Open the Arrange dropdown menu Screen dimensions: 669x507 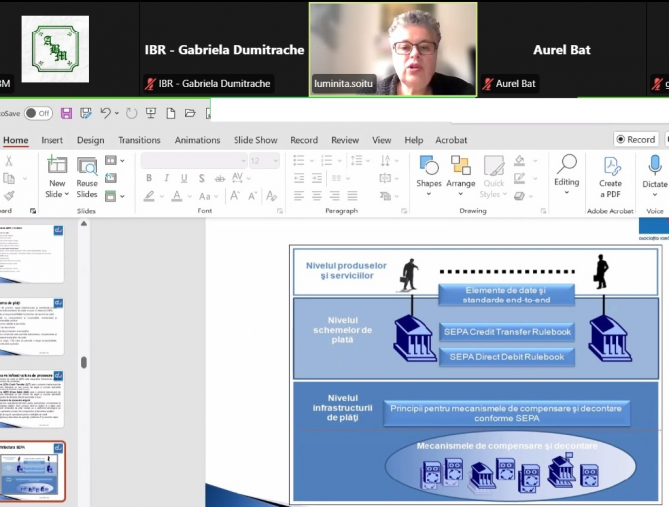point(460,175)
